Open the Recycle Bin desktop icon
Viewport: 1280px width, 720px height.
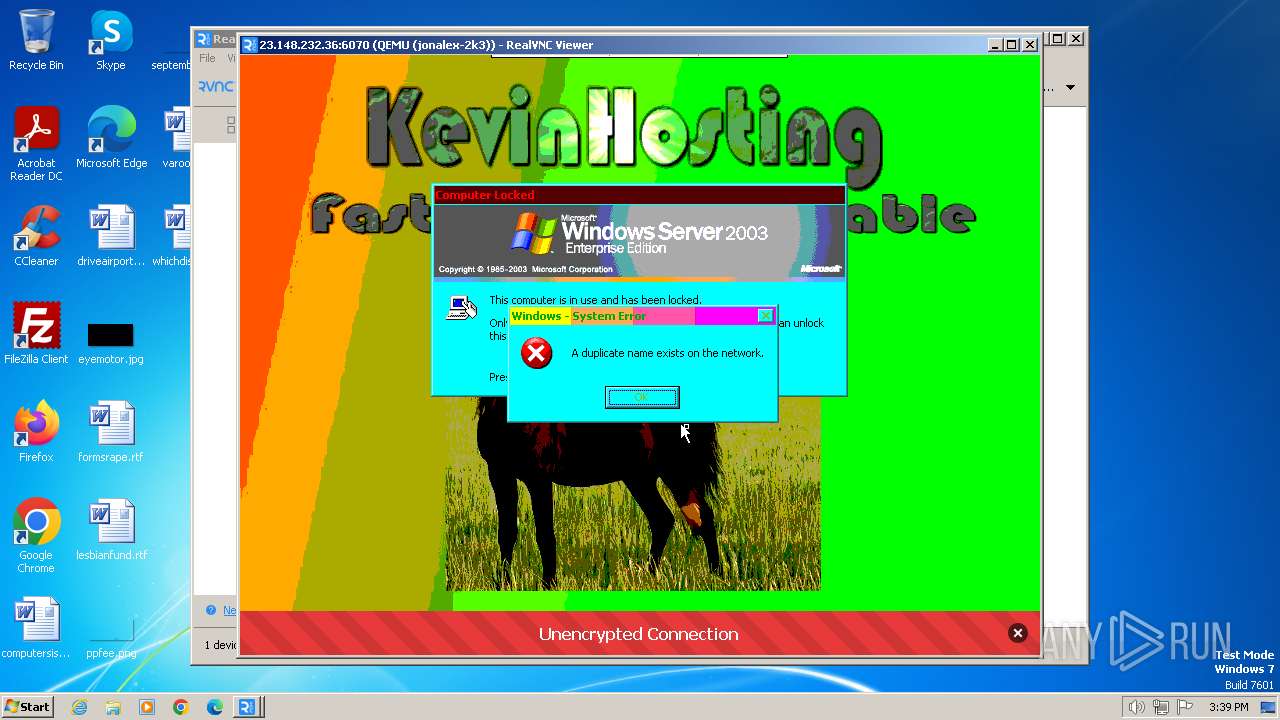[36, 40]
